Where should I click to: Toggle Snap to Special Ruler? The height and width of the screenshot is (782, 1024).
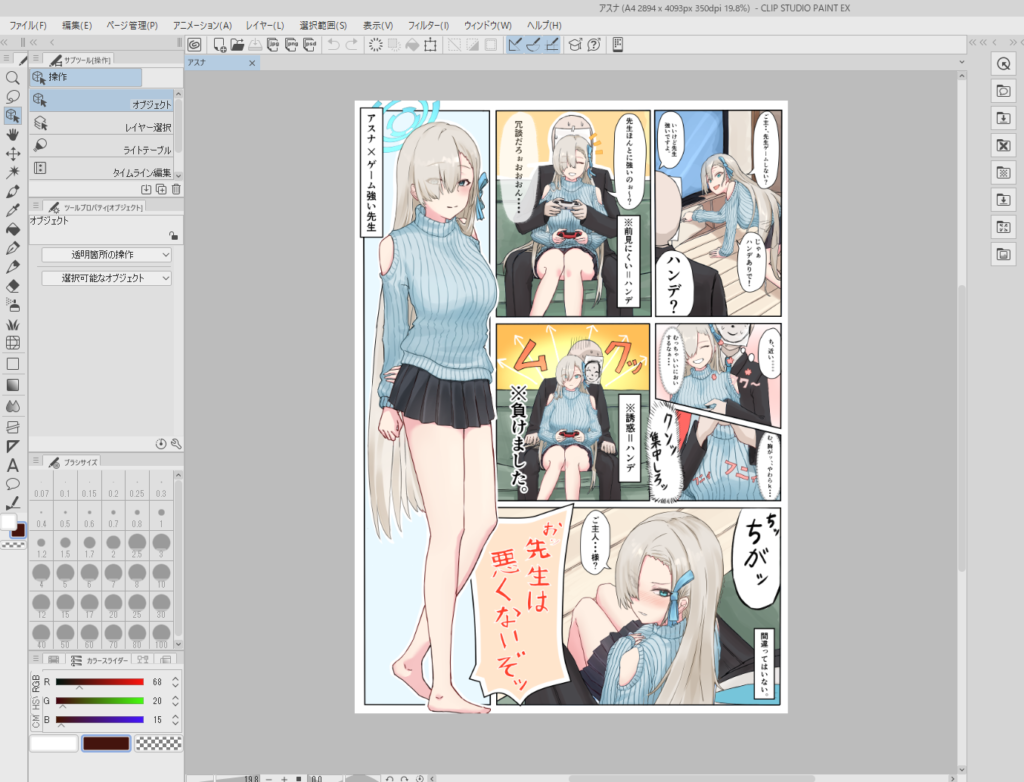click(x=534, y=44)
